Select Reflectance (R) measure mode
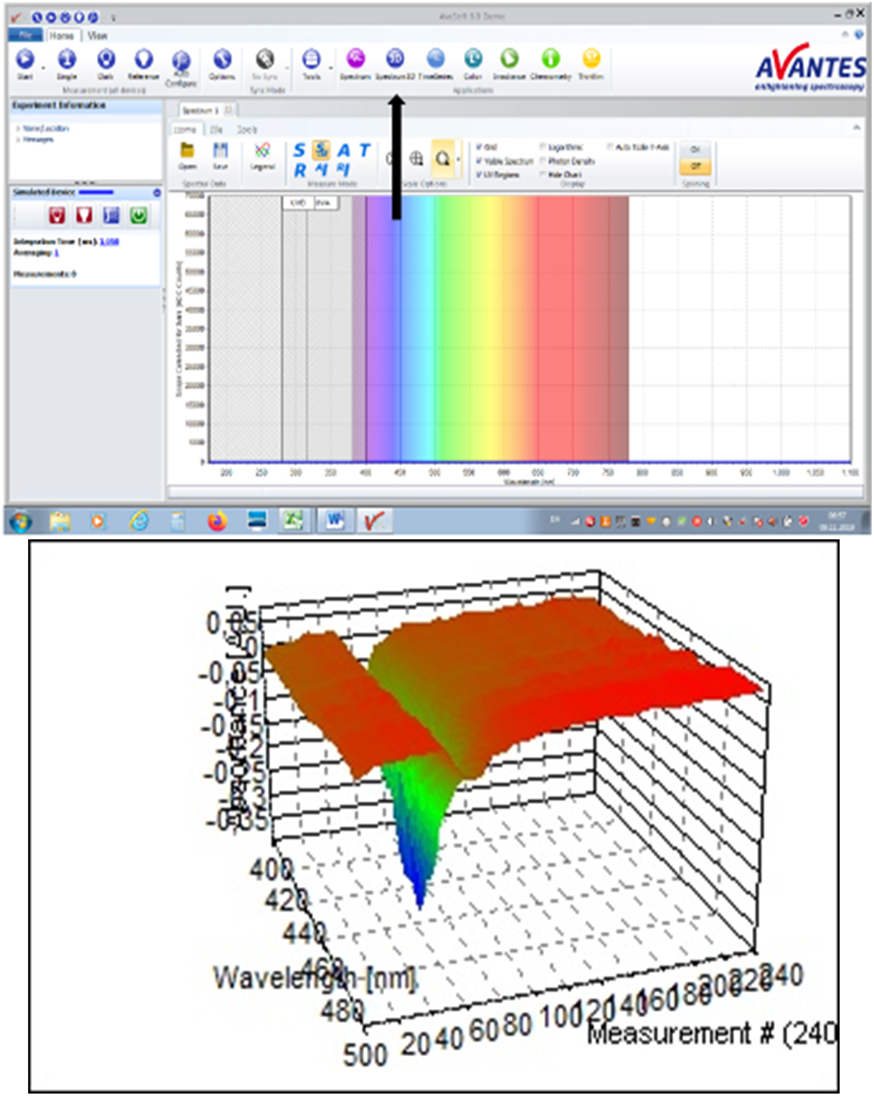This screenshot has height=1098, width=874. (300, 169)
